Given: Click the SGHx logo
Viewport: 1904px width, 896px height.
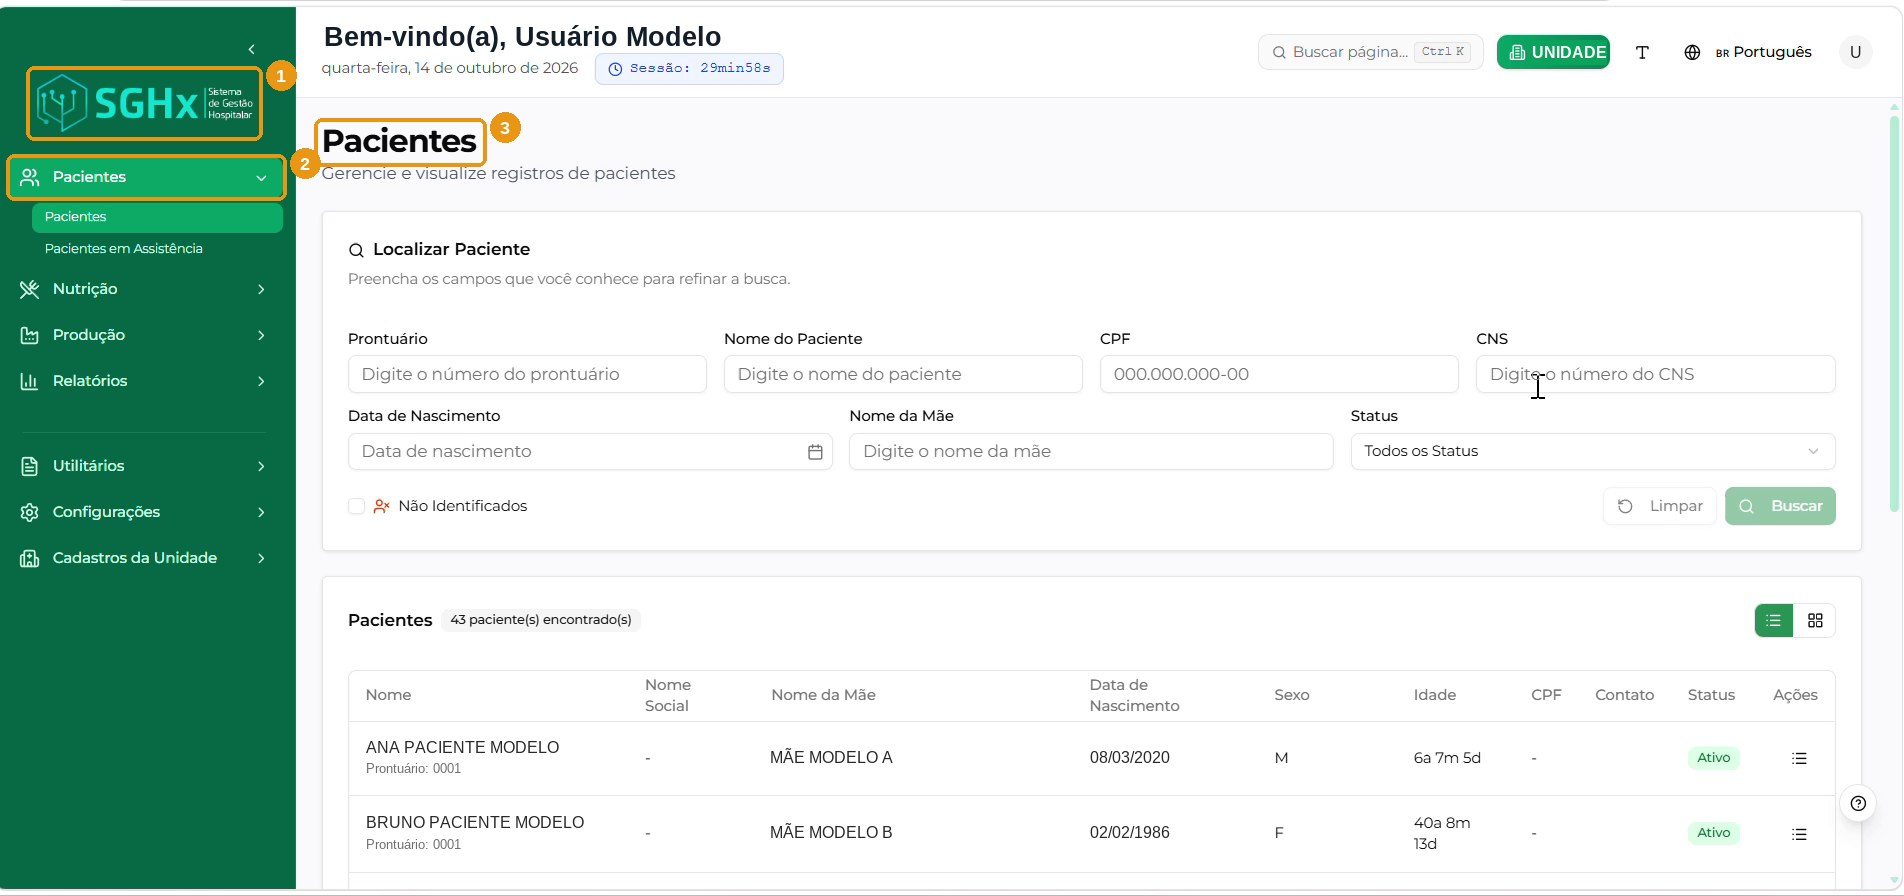Looking at the screenshot, I should tap(145, 103).
